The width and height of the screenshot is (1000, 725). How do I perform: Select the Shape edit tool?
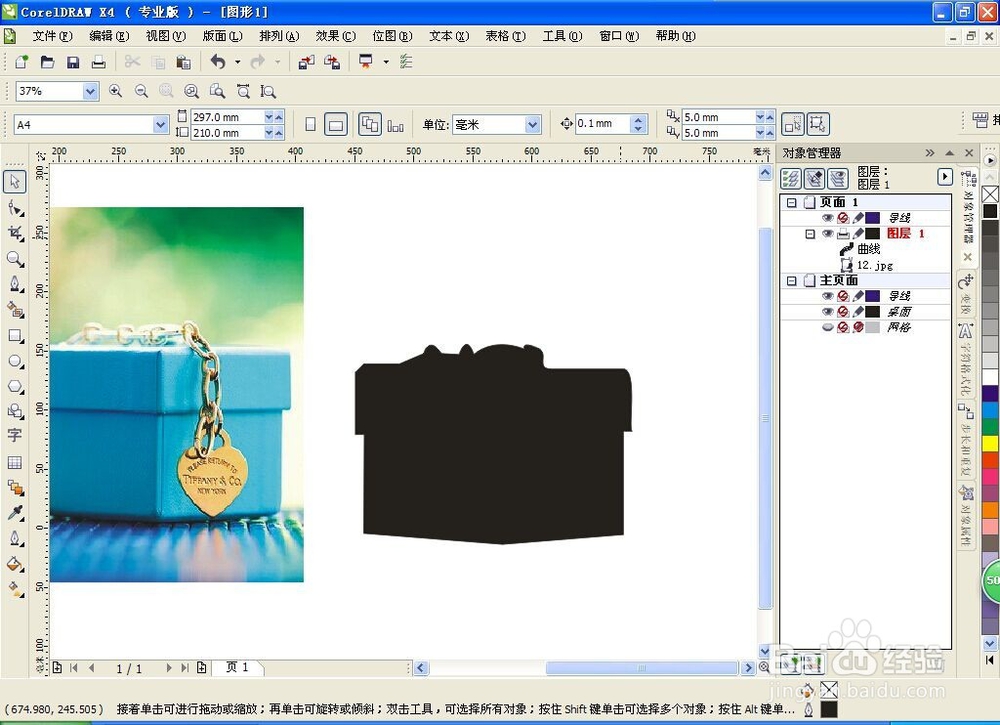15,208
